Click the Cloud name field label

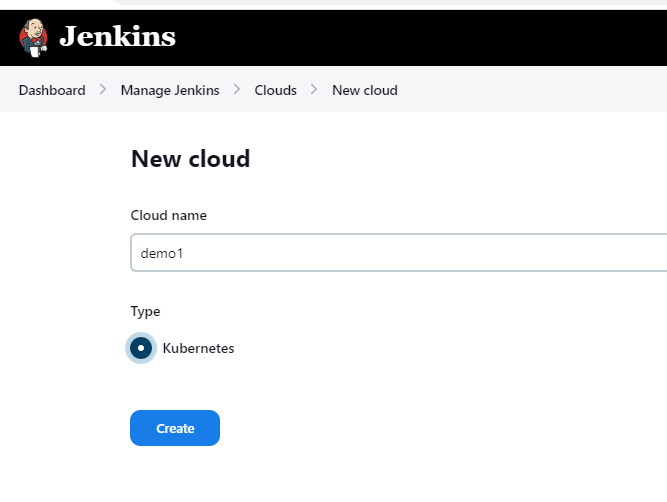[168, 215]
